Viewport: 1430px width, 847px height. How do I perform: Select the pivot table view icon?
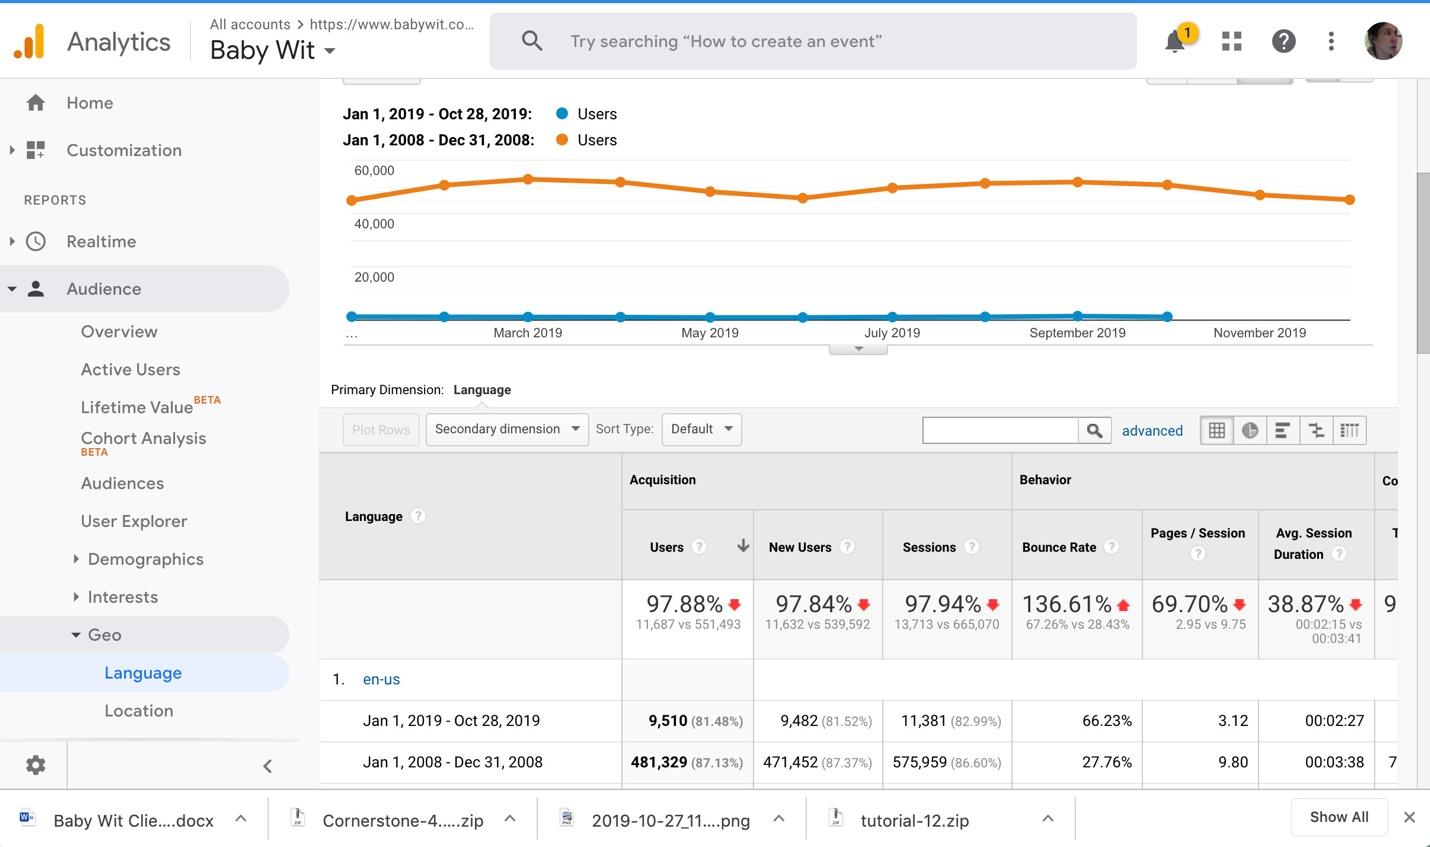[x=1349, y=430]
